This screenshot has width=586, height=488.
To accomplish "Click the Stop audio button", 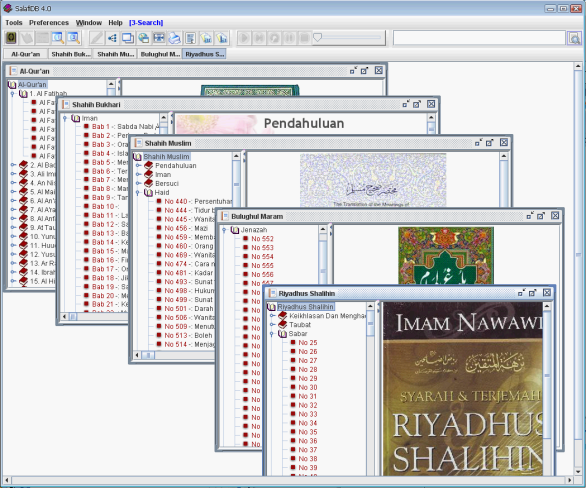I will [x=304, y=38].
